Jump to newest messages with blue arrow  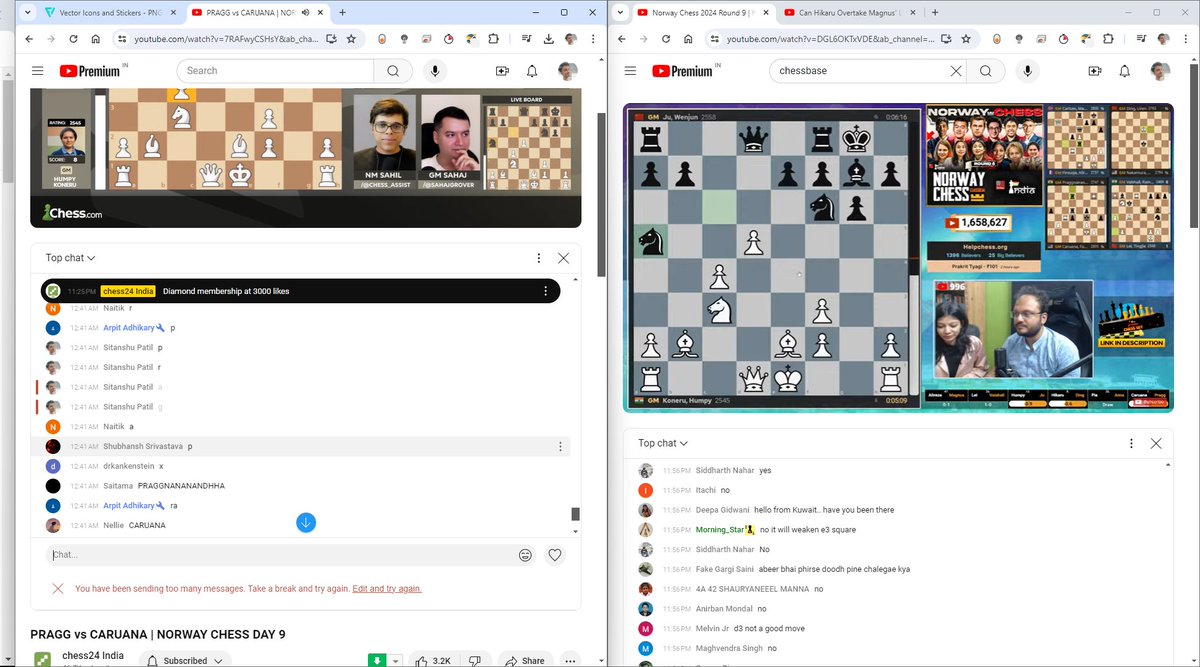pos(306,523)
